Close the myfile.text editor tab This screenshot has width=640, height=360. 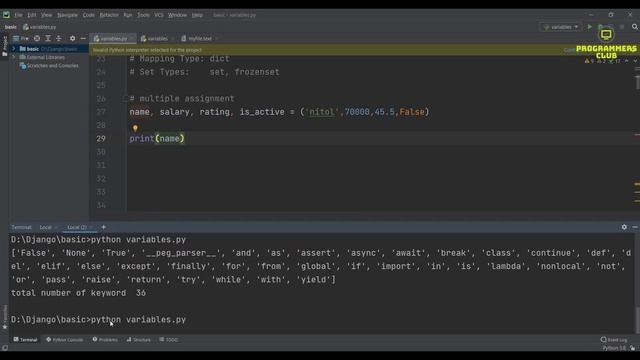tap(216, 38)
